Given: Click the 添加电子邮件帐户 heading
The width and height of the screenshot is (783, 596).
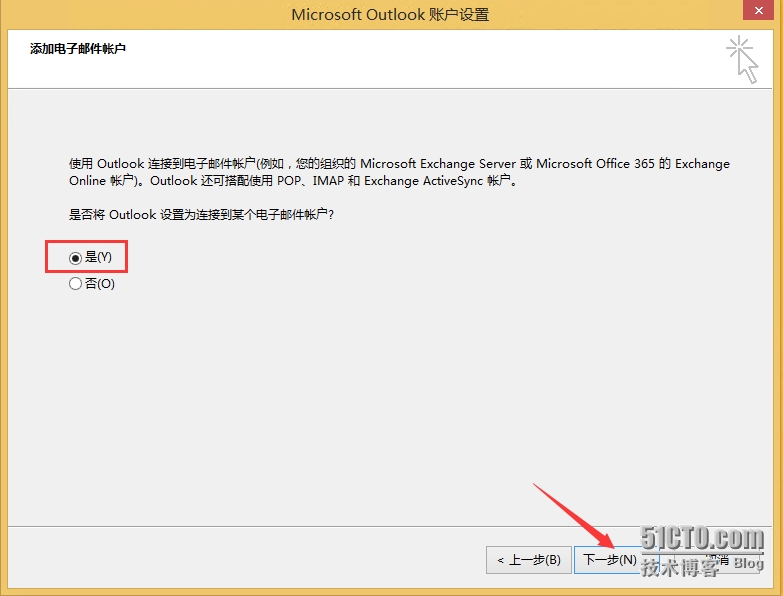Looking at the screenshot, I should (x=78, y=48).
